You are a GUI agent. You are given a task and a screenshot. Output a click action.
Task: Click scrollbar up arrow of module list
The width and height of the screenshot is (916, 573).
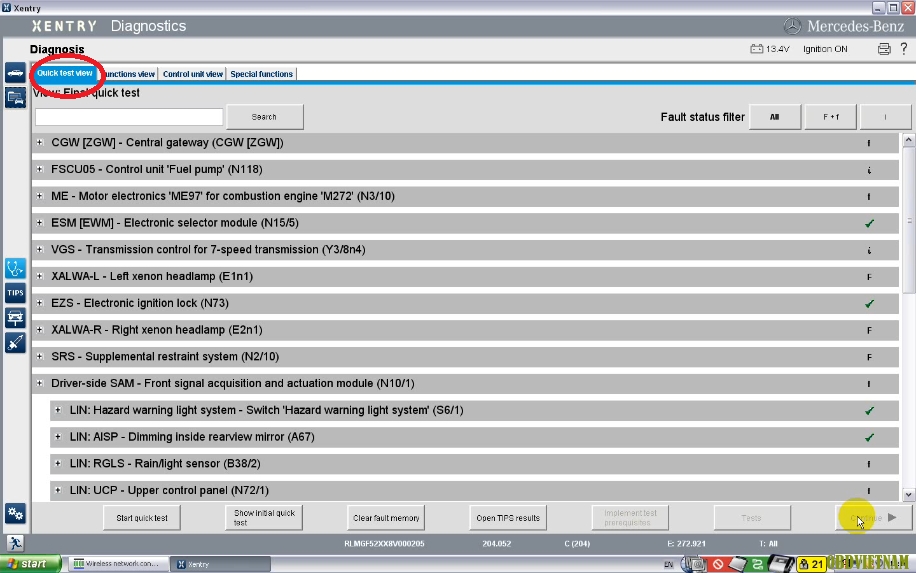(908, 140)
